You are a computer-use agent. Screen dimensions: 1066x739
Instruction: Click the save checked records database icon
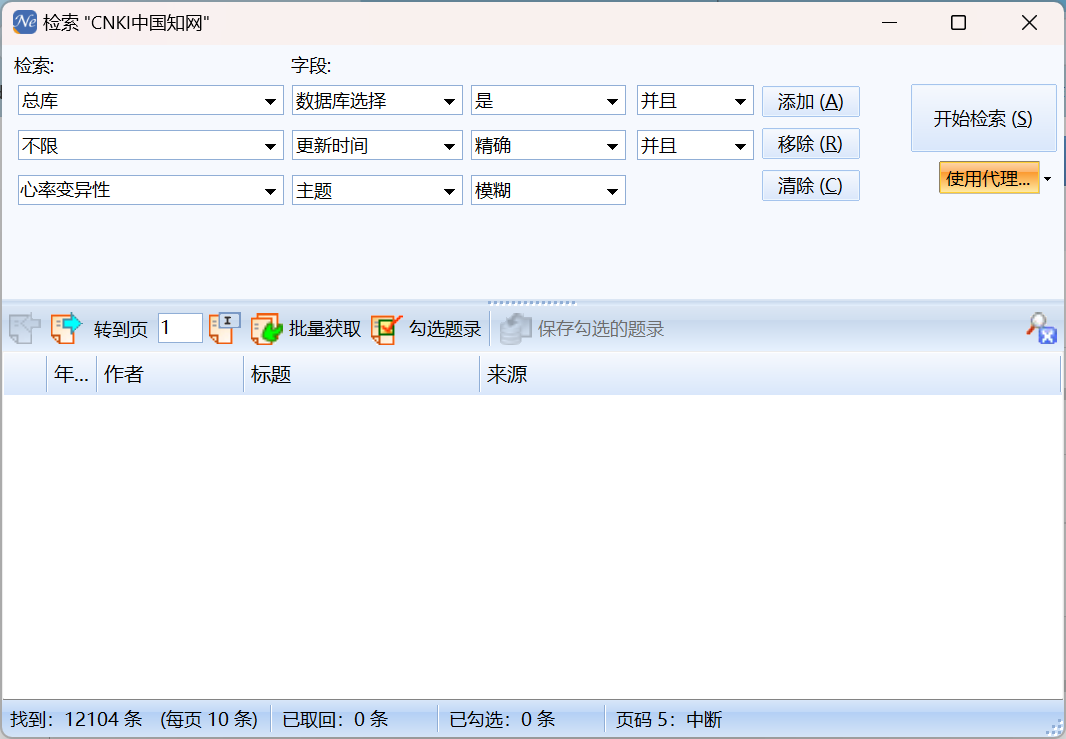pyautogui.click(x=515, y=328)
